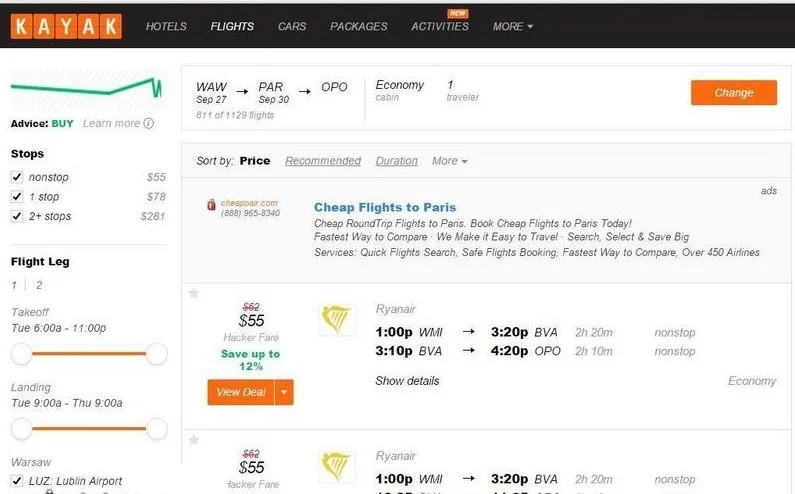Expand the More sort options

[x=450, y=161]
